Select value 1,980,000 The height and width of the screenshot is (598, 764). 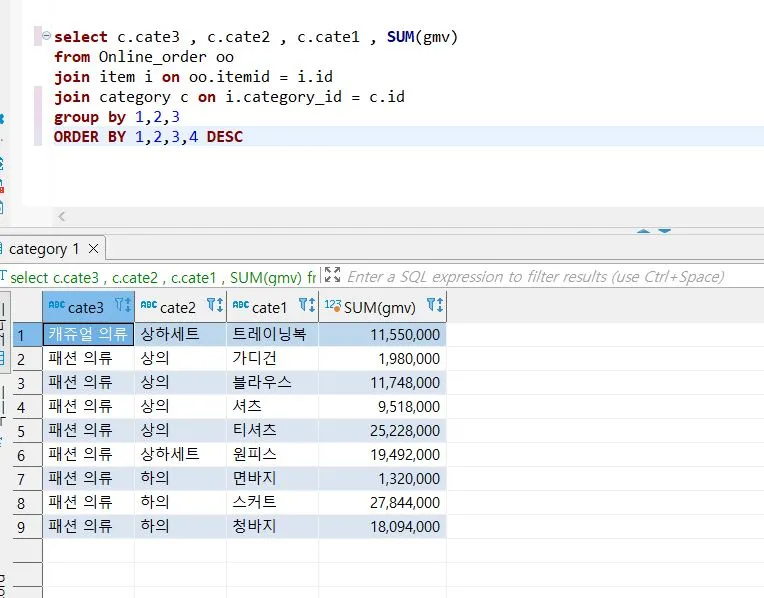pyautogui.click(x=382, y=358)
